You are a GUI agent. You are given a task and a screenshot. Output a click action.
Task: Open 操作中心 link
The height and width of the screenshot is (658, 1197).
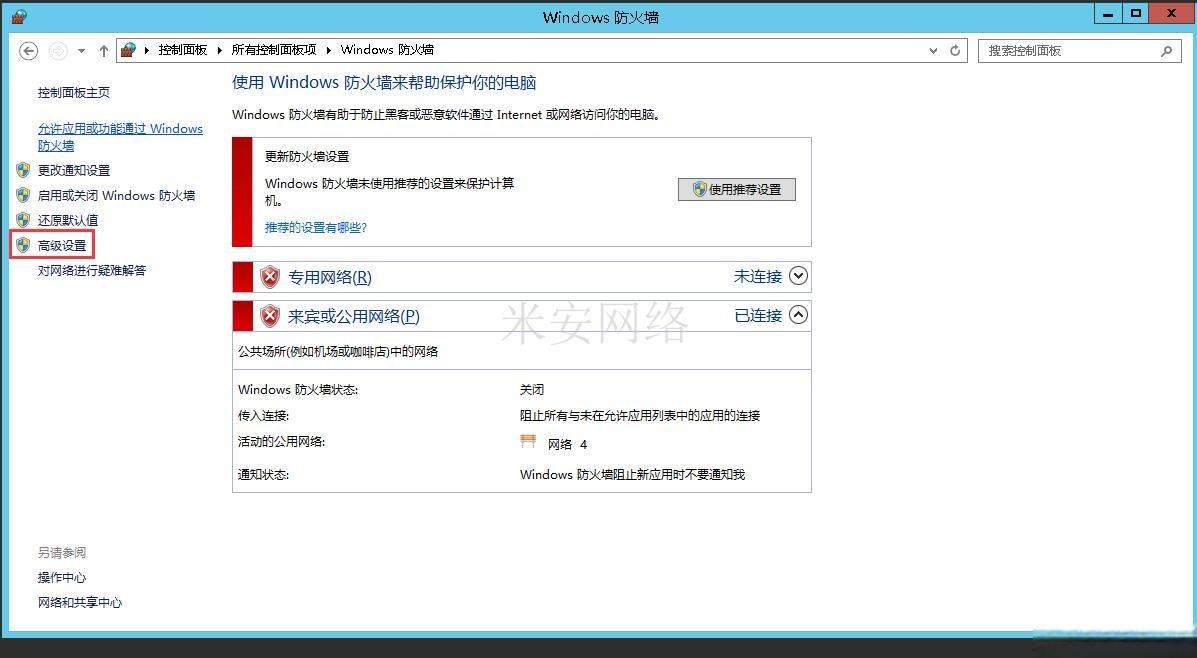pos(62,578)
